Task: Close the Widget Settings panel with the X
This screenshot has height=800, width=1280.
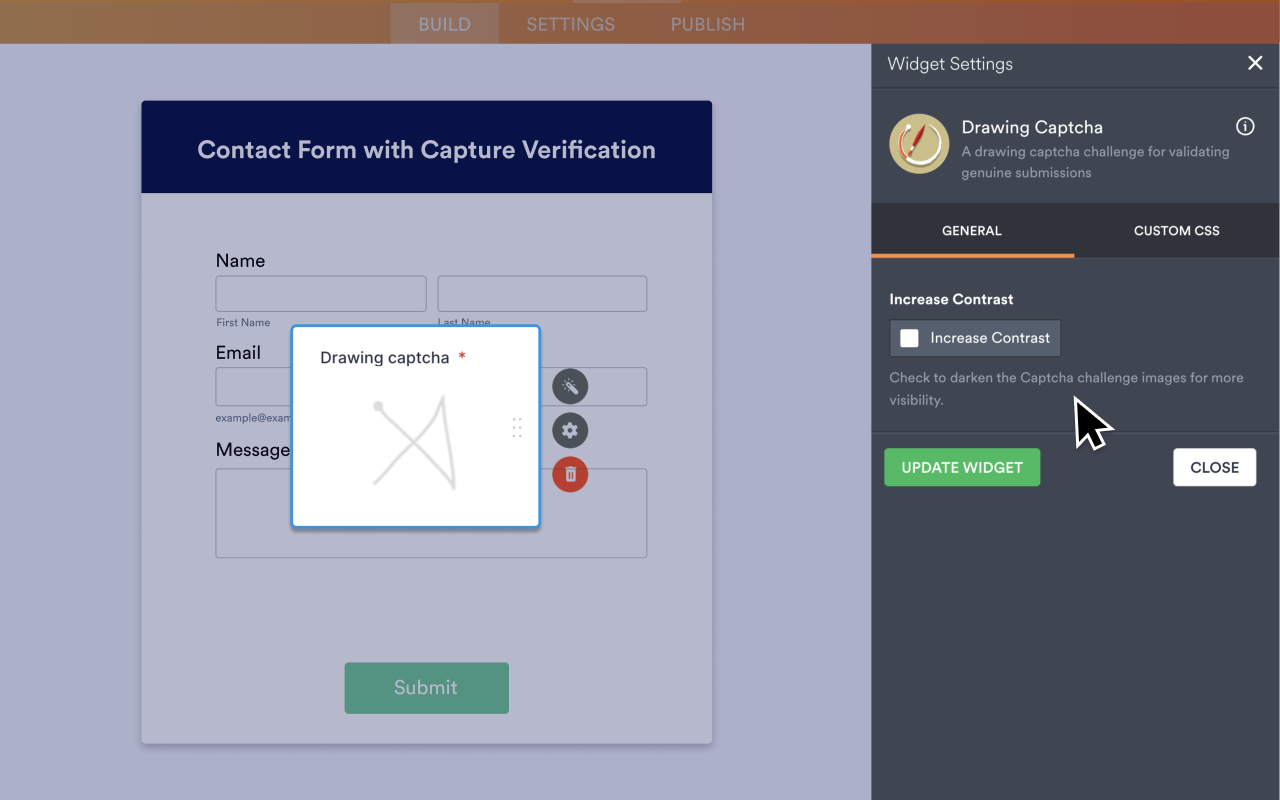Action: pos(1255,63)
